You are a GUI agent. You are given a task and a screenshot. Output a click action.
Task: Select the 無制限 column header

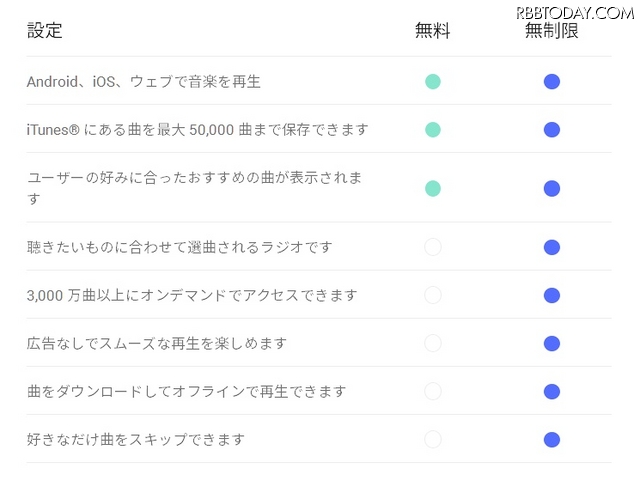pyautogui.click(x=551, y=31)
